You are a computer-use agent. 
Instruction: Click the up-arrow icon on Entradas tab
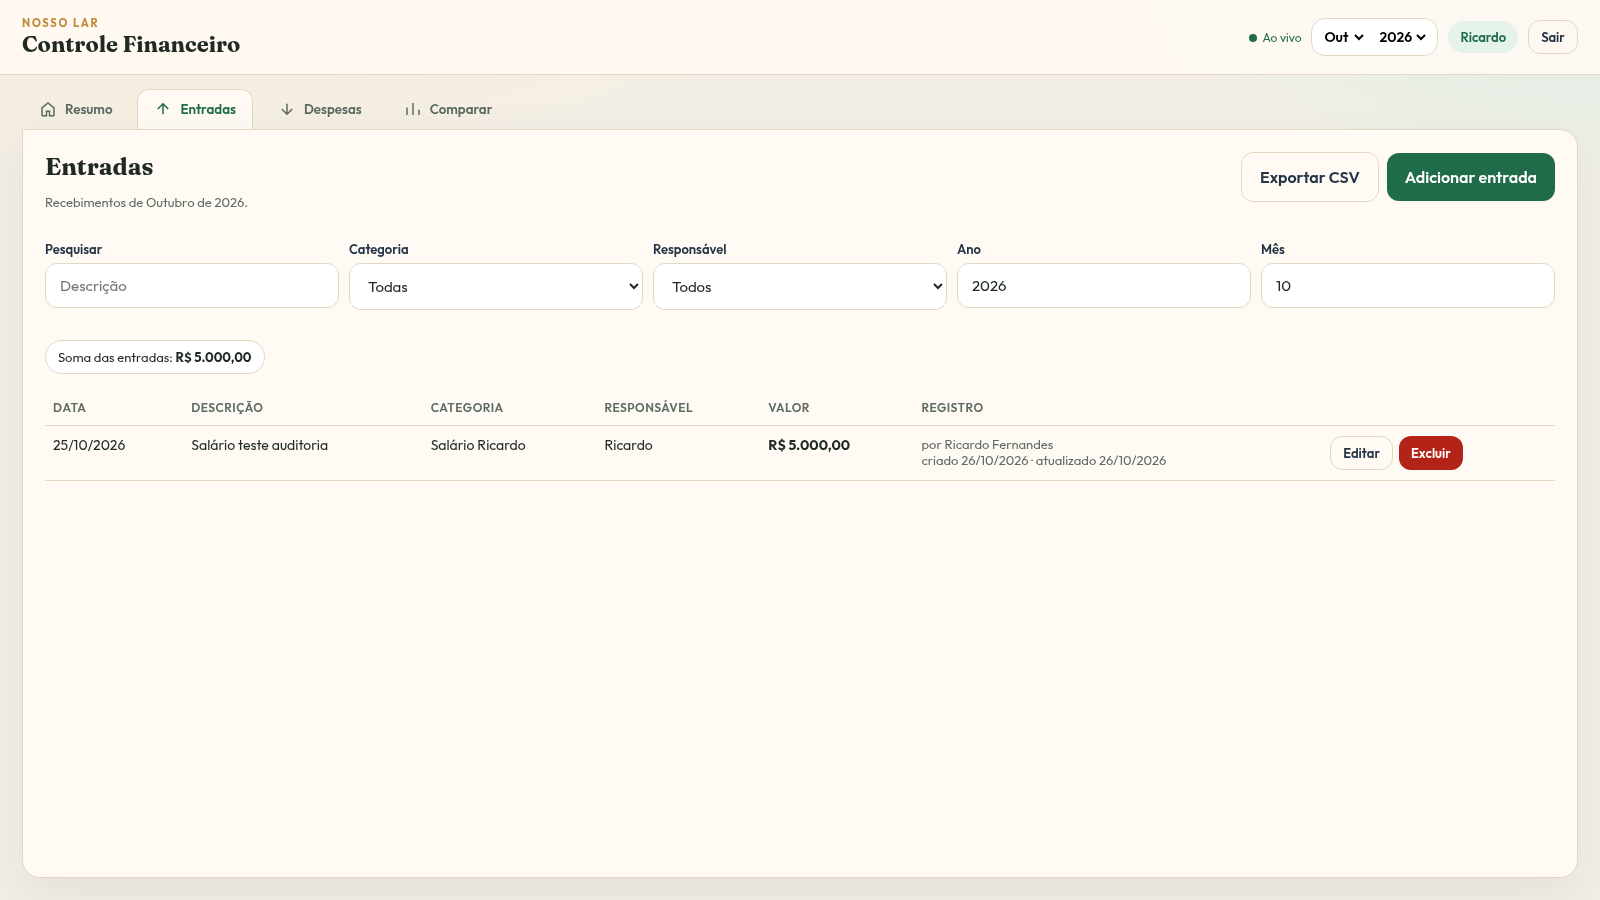(x=163, y=109)
